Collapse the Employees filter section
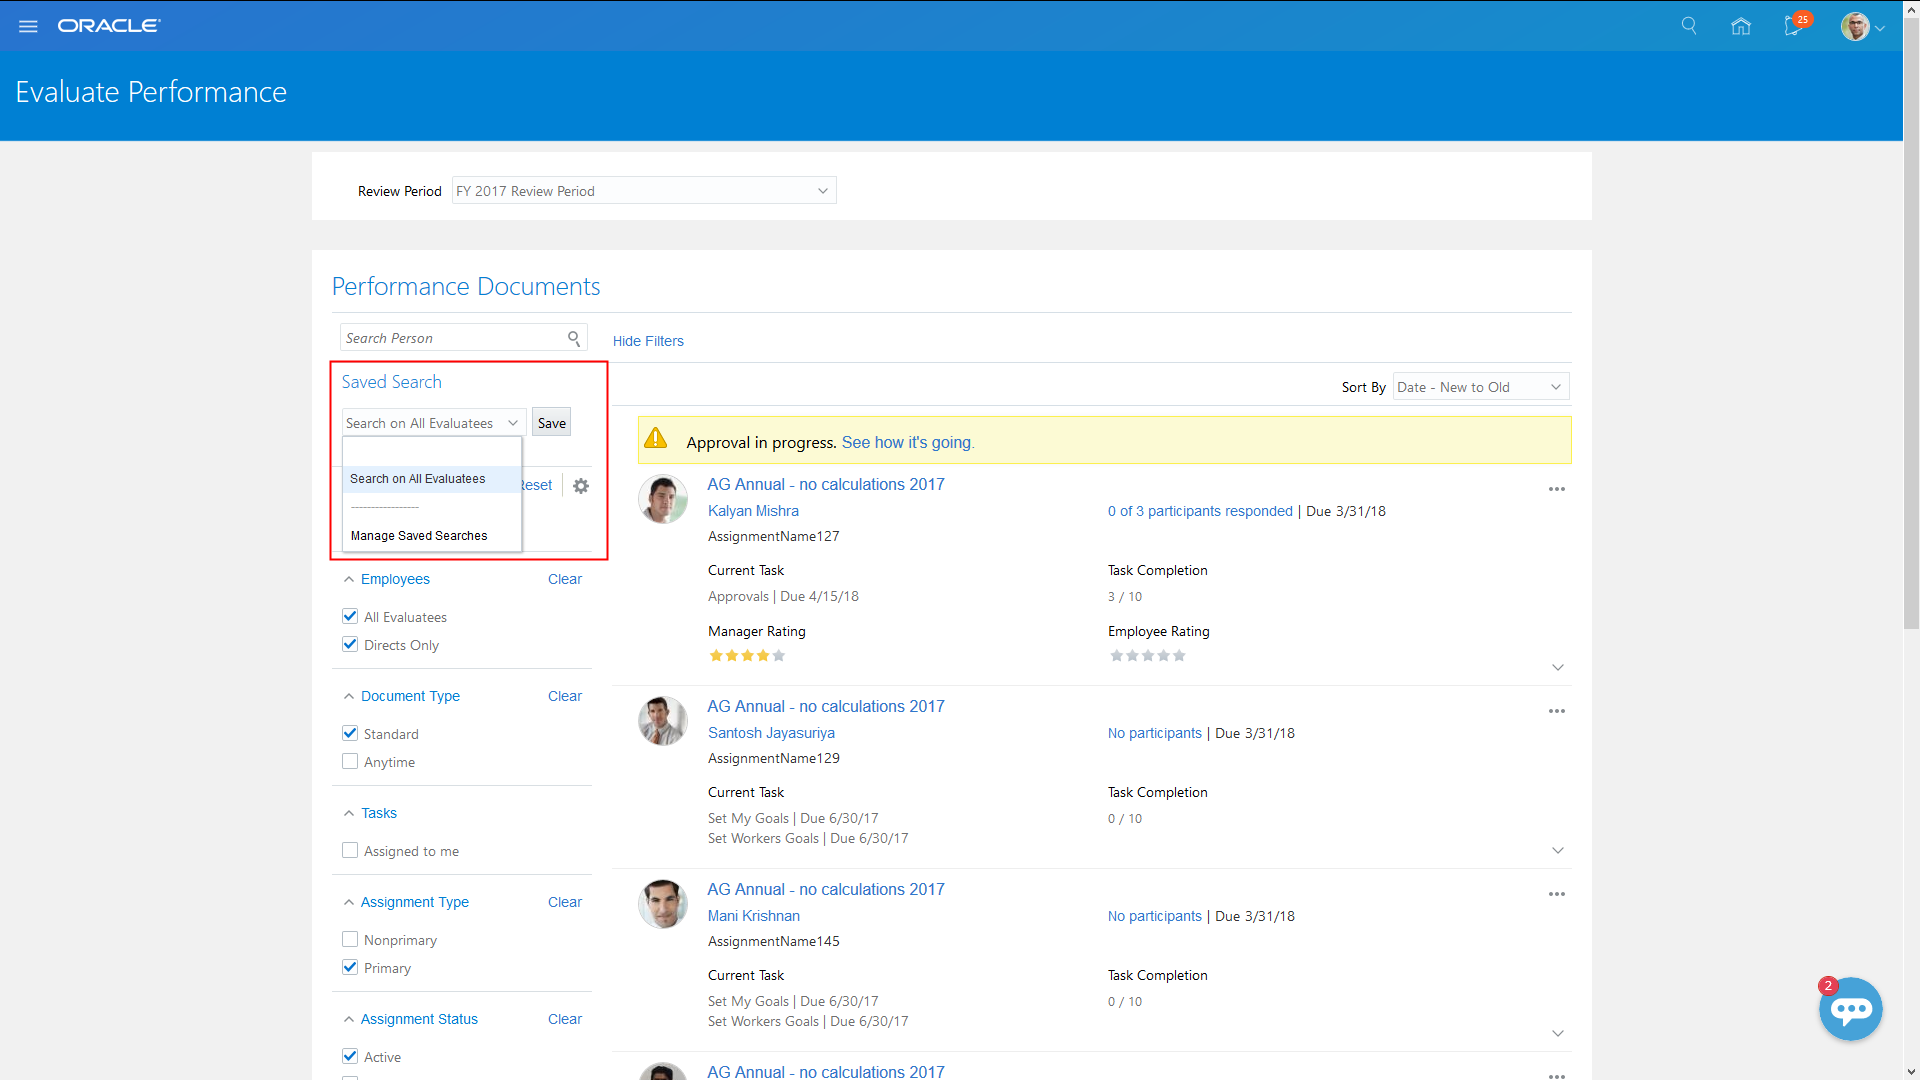The width and height of the screenshot is (1920, 1080). (x=349, y=579)
